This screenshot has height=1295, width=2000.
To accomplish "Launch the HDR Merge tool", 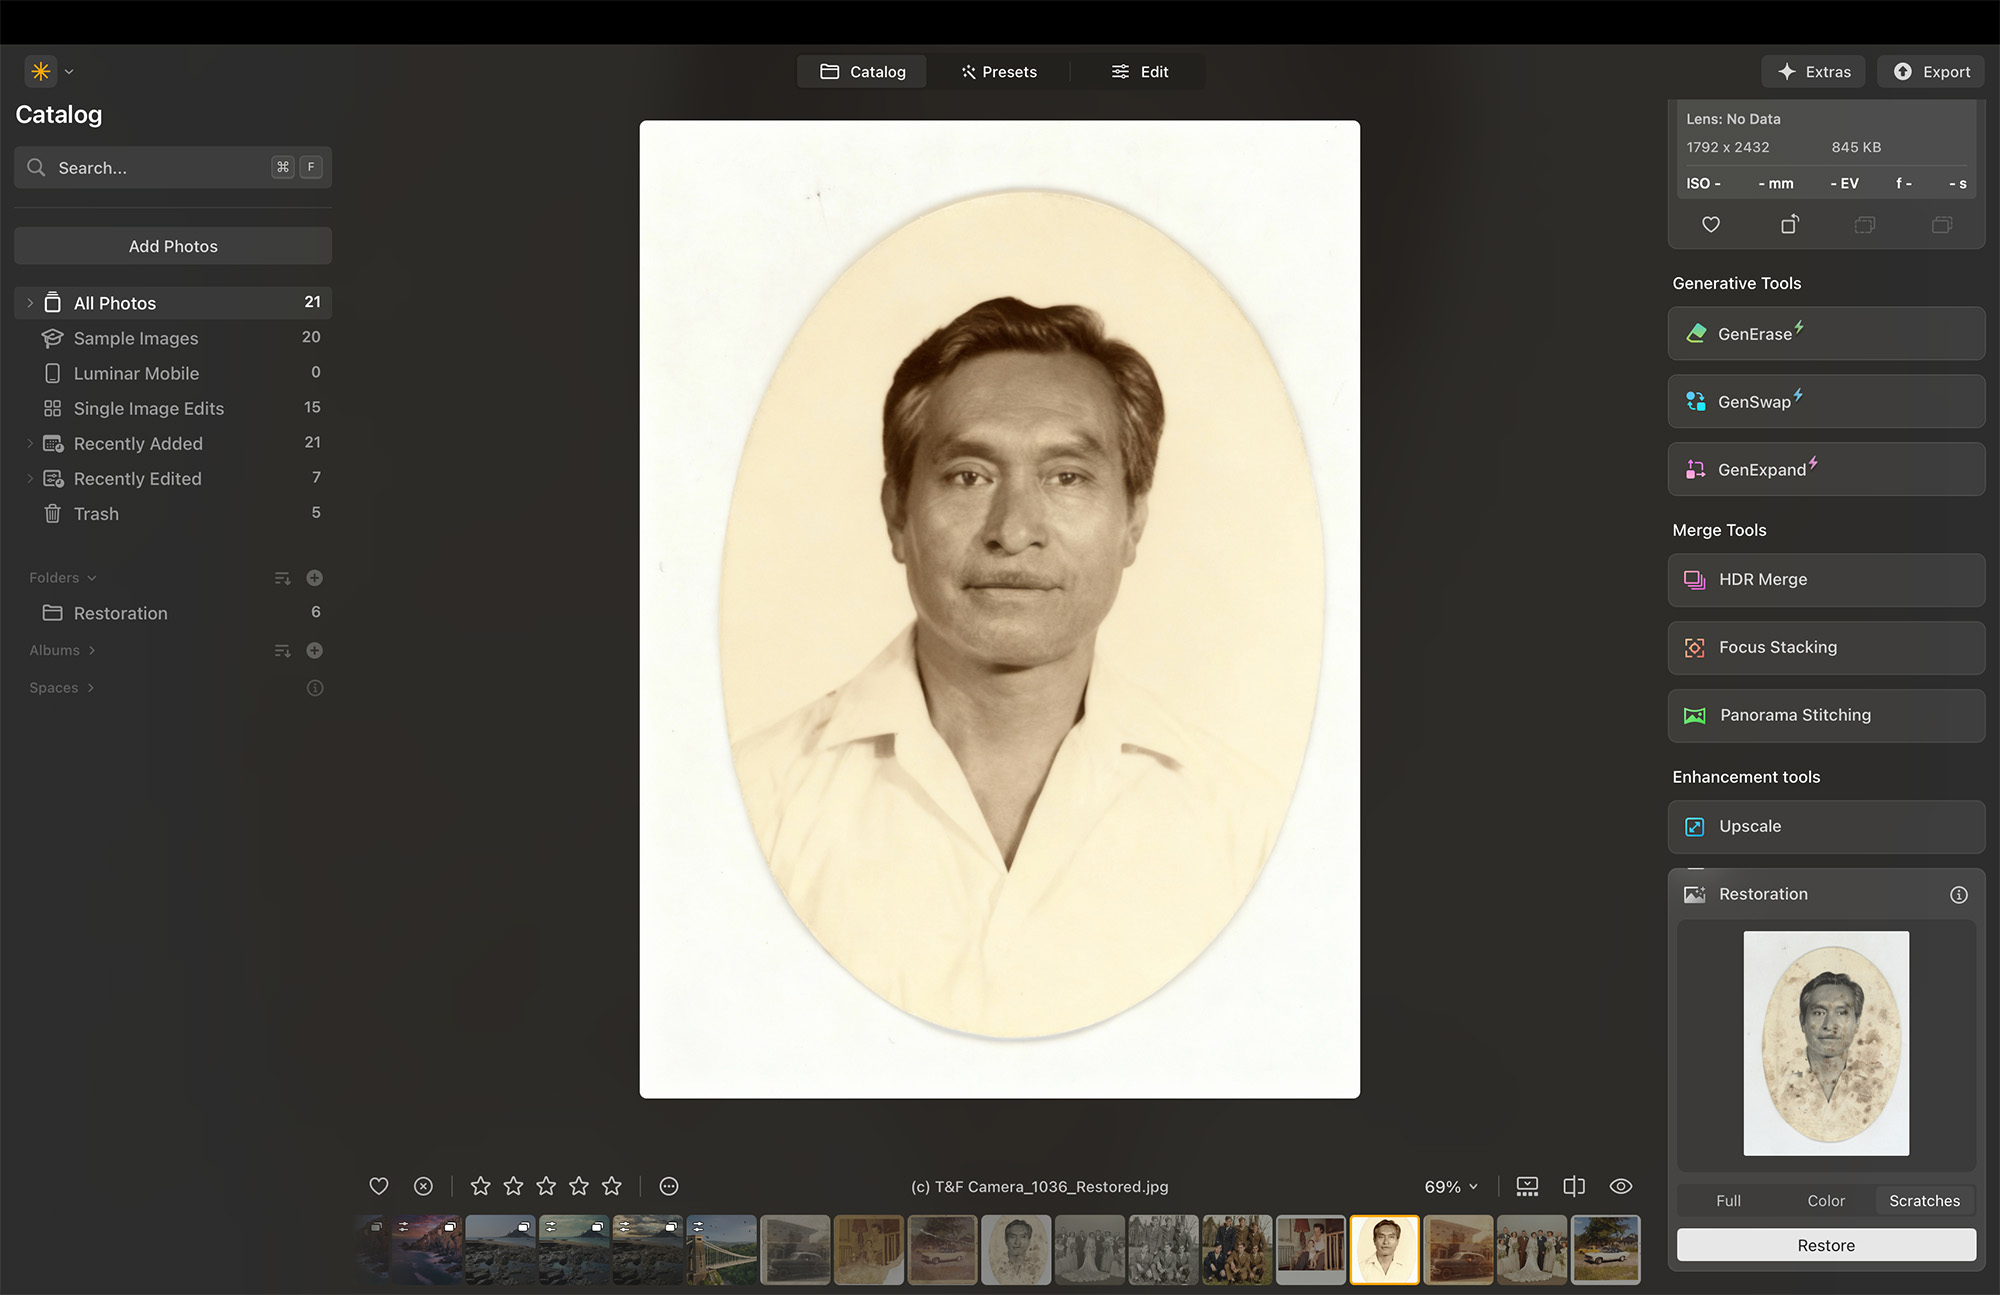I will (1825, 580).
